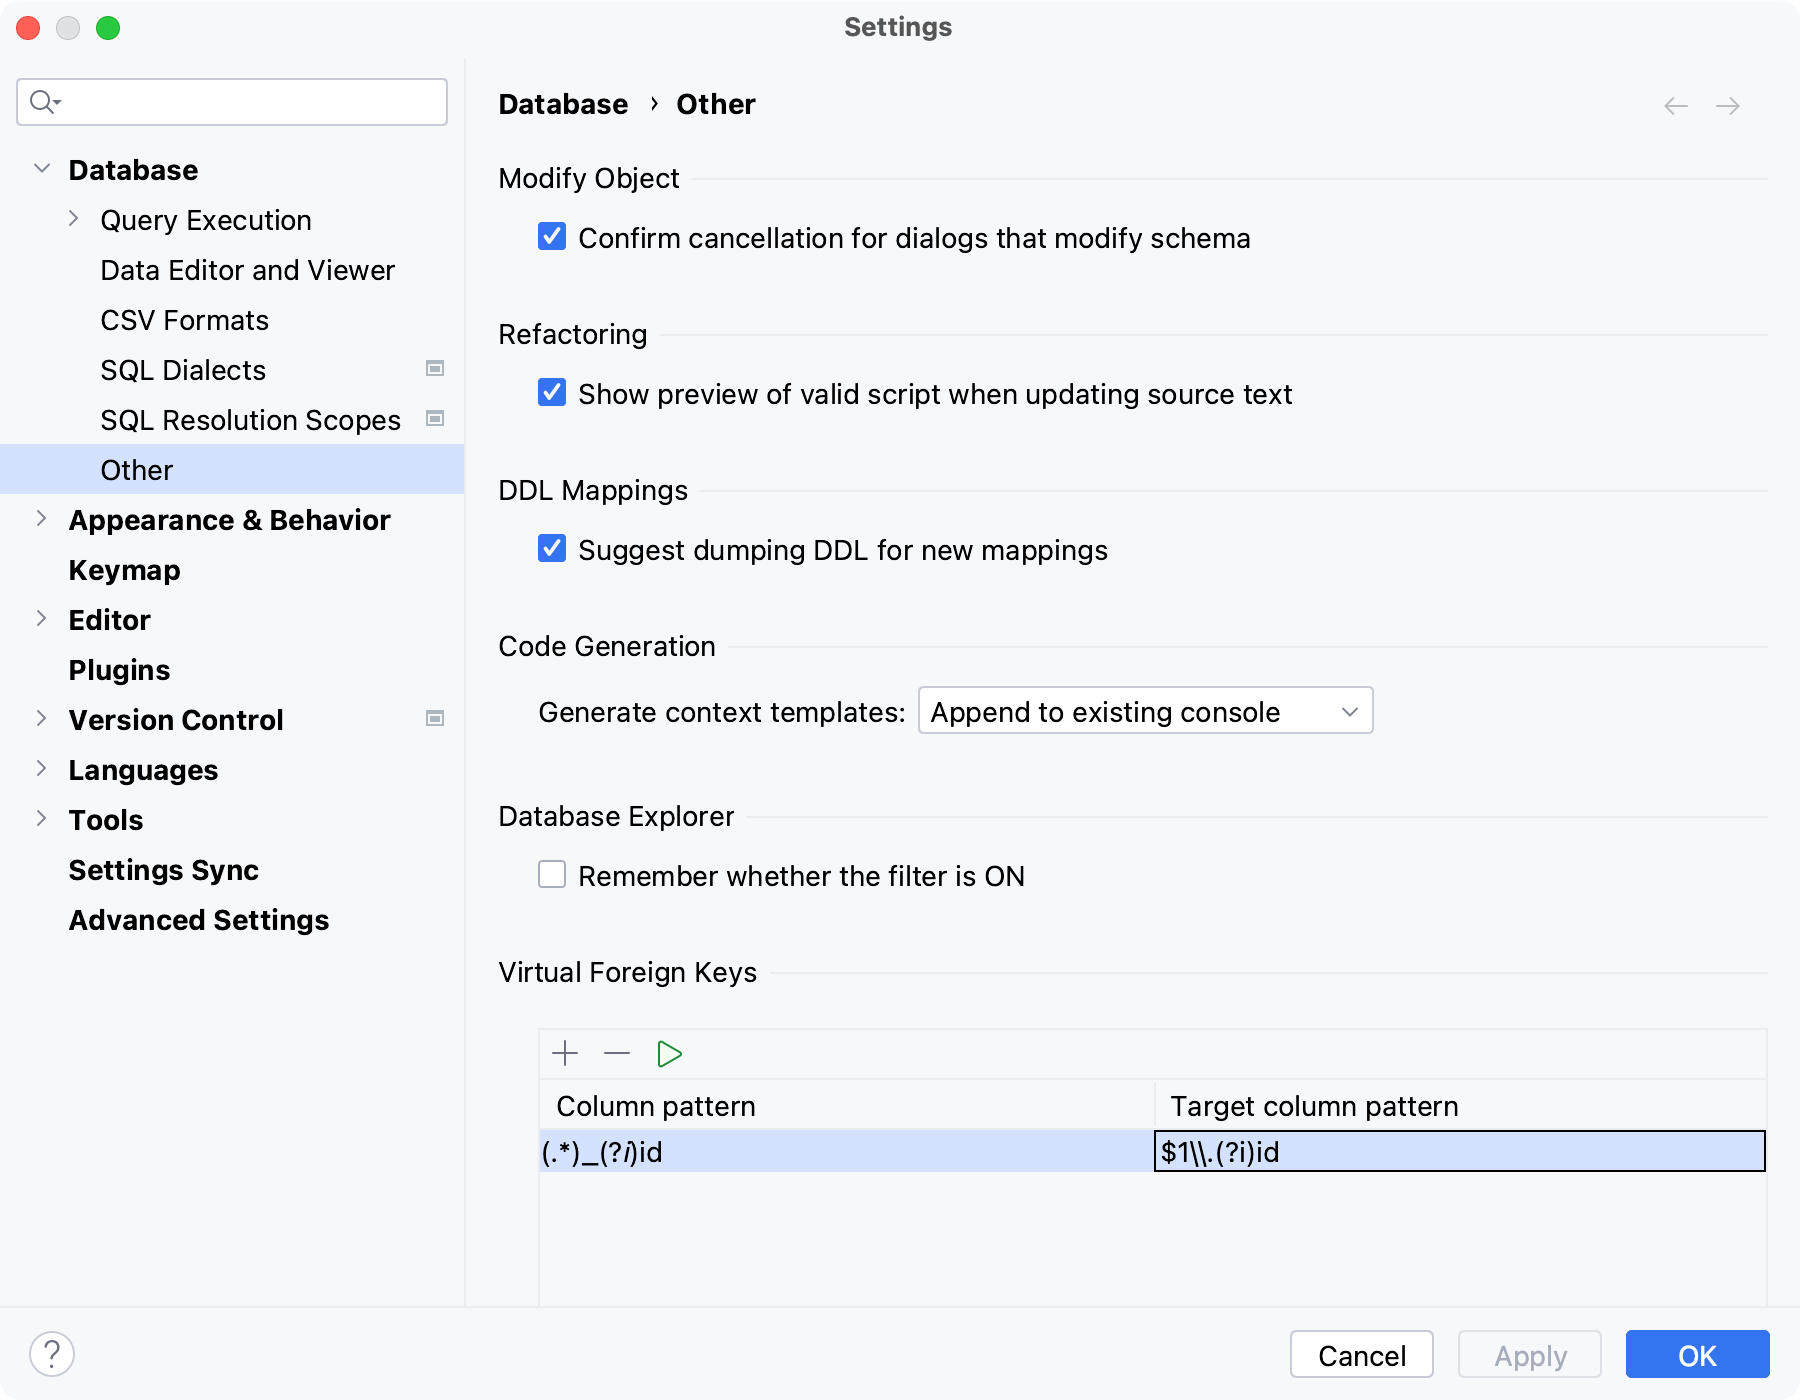The width and height of the screenshot is (1800, 1400).
Task: Confirm settings with the OK button
Action: [1697, 1355]
